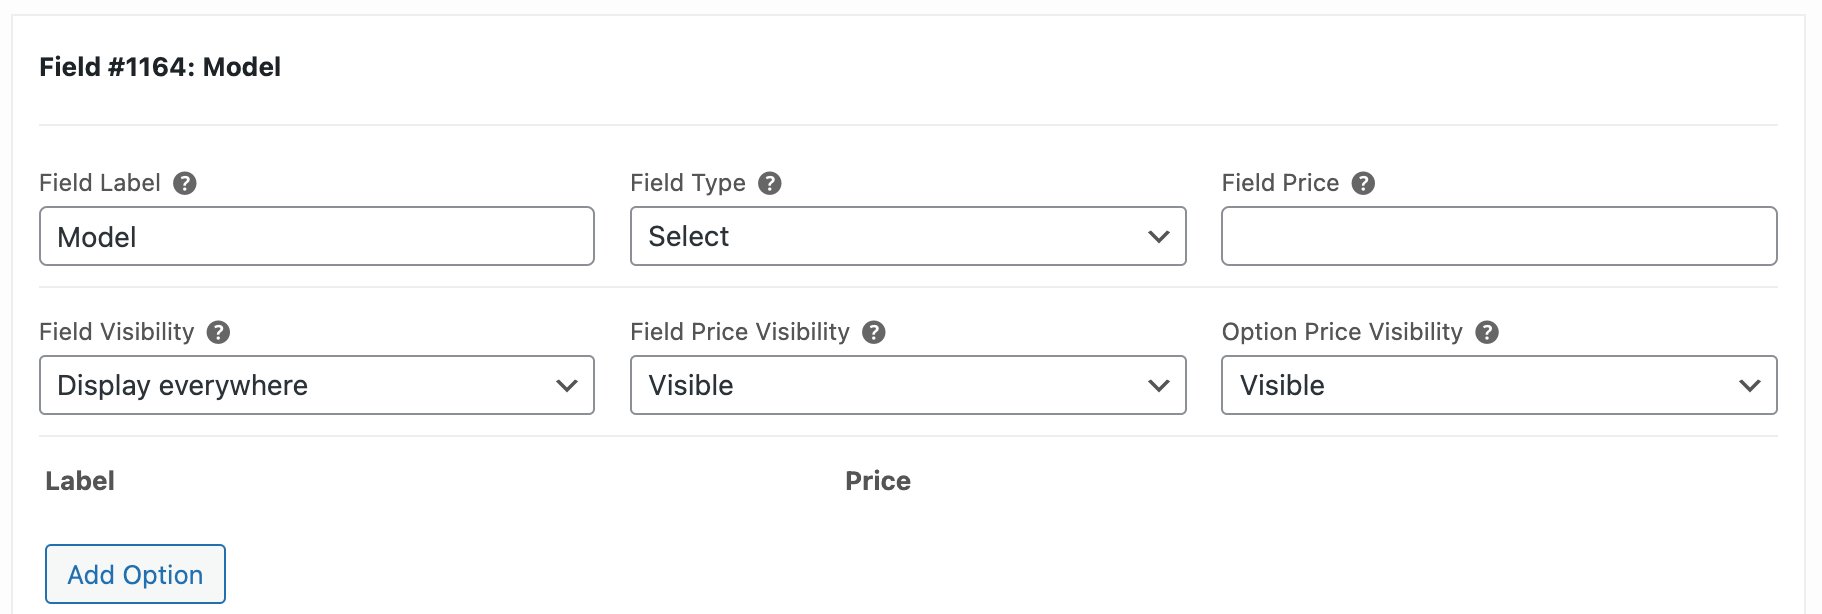1822x614 pixels.
Task: Click the Option Price Visibility help icon
Action: click(x=1487, y=332)
